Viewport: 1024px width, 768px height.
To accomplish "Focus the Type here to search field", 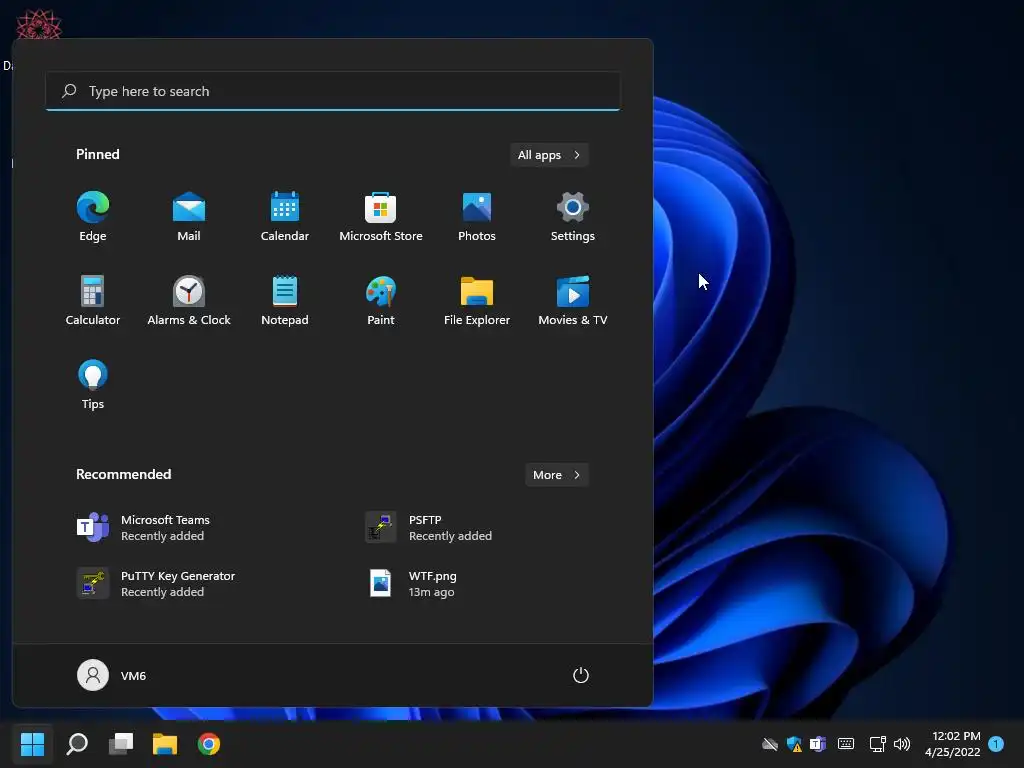I will point(333,91).
